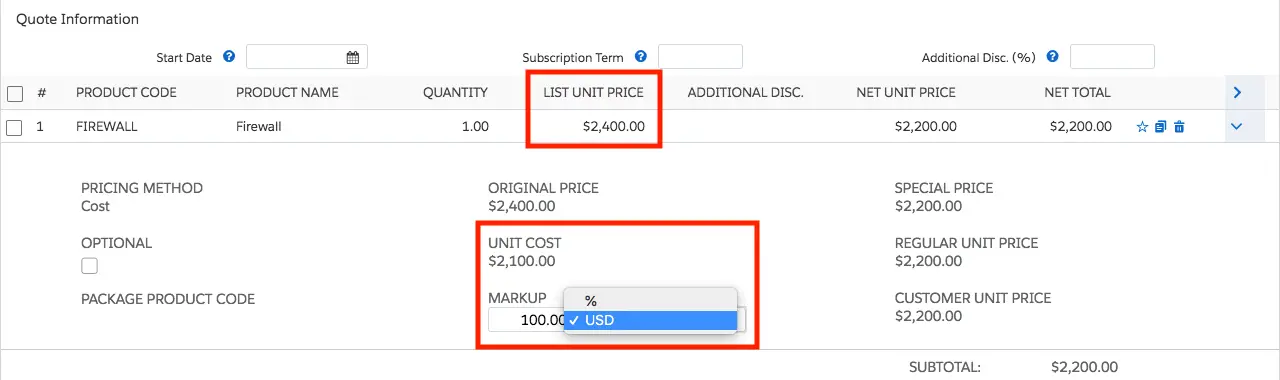Collapse the Firewall row details chevron
The width and height of the screenshot is (1280, 380).
point(1237,127)
